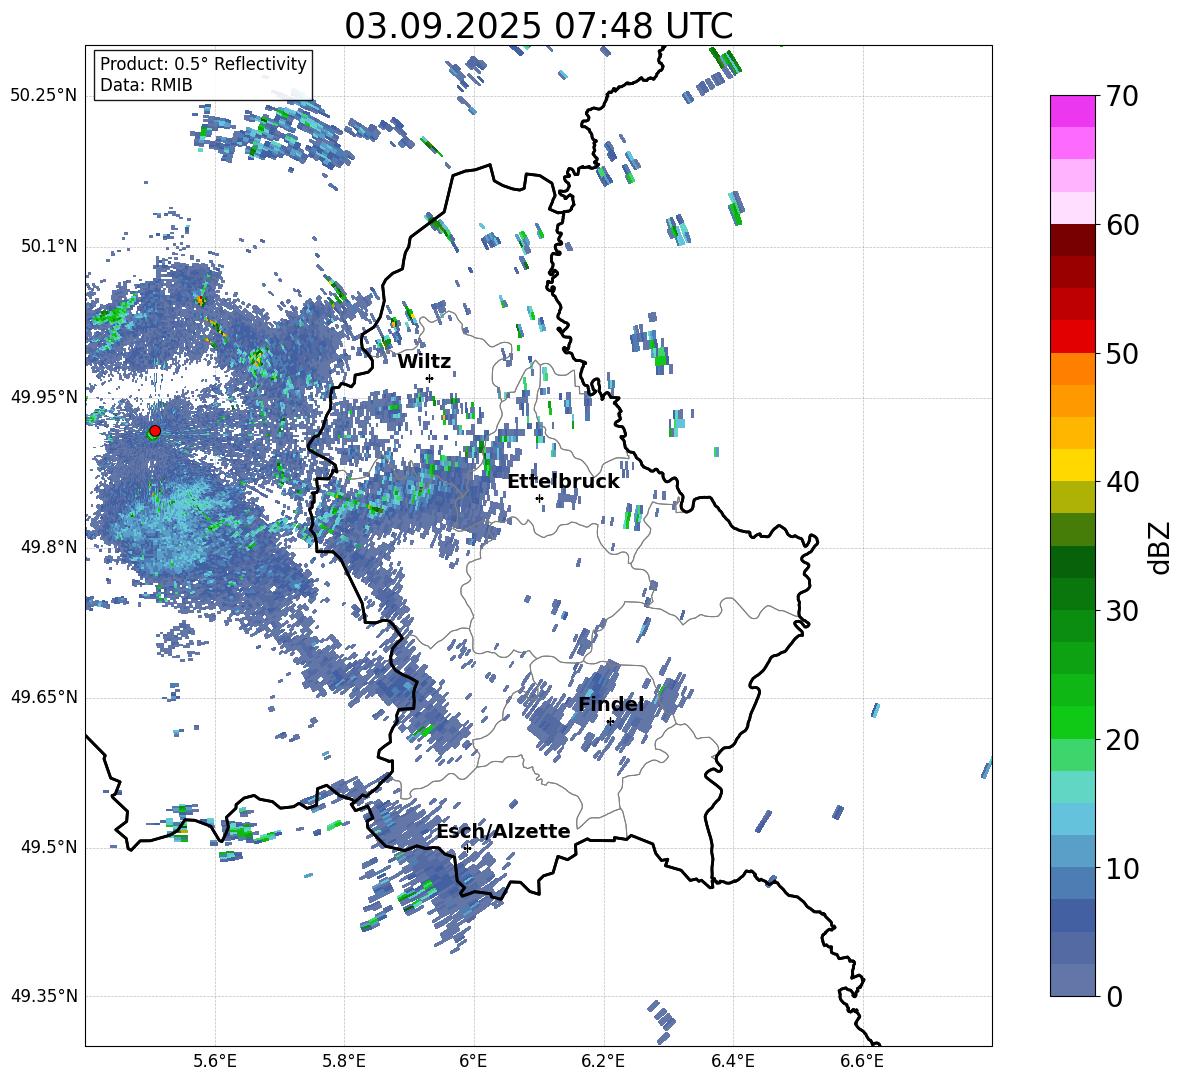This screenshot has height=1081, width=1184.
Task: Click the 40 tick on the colorbar
Action: pyautogui.click(x=1121, y=482)
